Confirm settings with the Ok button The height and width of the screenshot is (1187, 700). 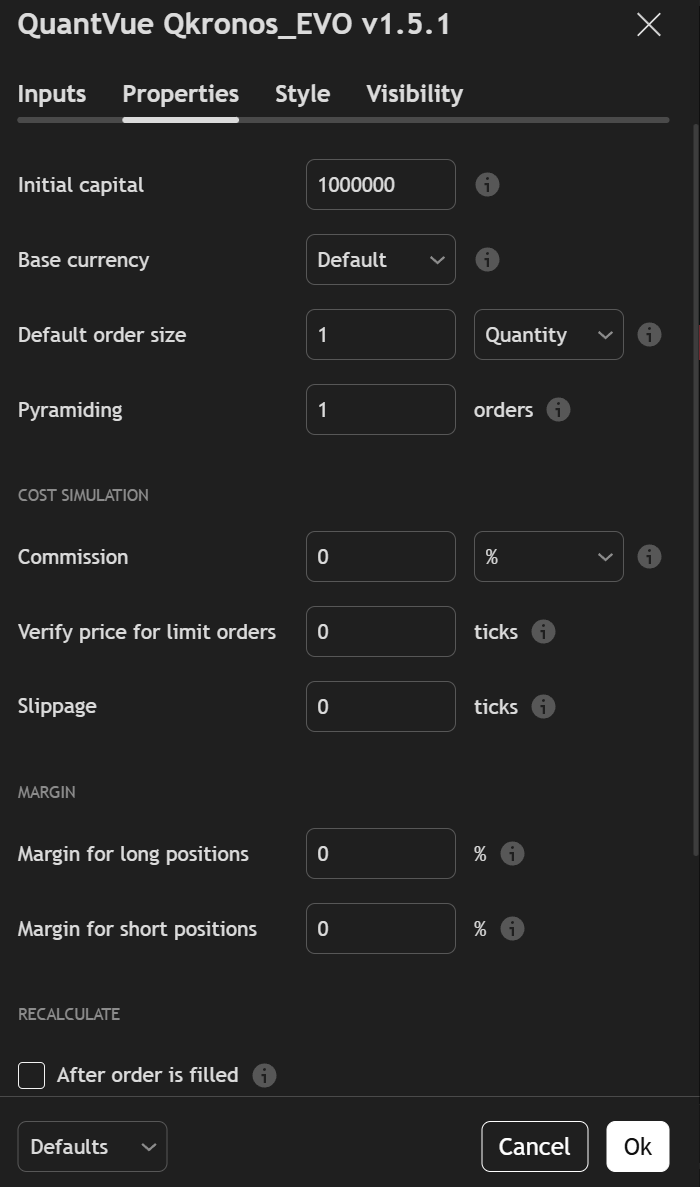point(637,1147)
